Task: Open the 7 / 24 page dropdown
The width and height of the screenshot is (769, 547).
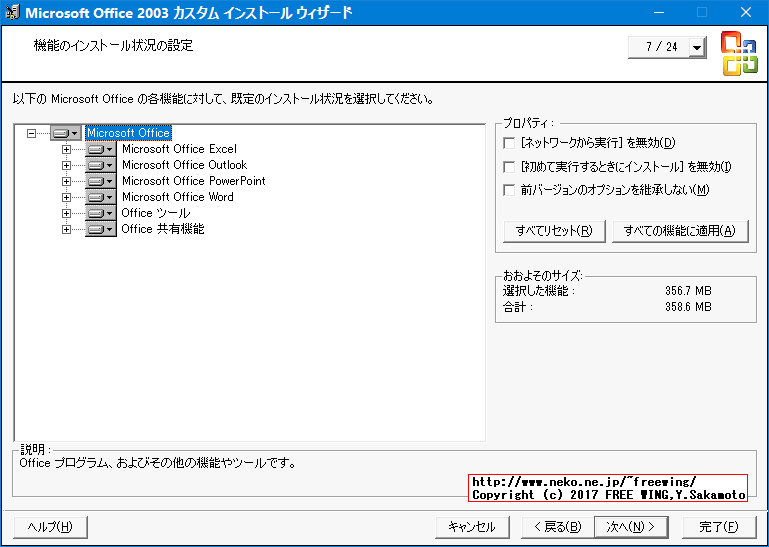Action: click(696, 48)
